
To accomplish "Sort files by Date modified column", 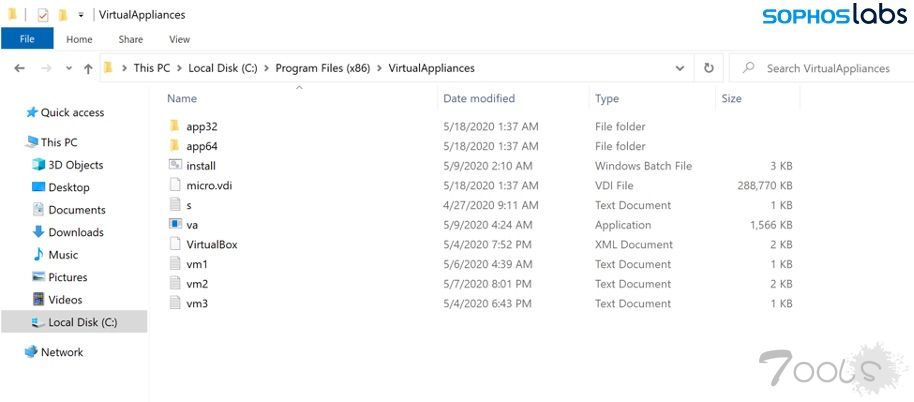I will 479,99.
